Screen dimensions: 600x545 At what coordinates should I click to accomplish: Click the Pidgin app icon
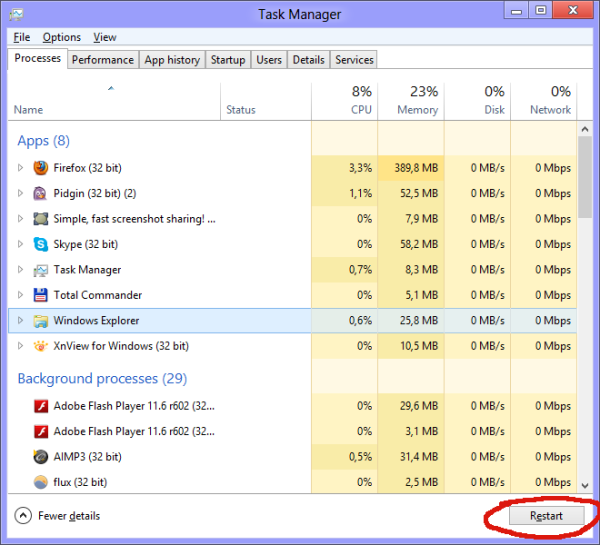[41, 193]
